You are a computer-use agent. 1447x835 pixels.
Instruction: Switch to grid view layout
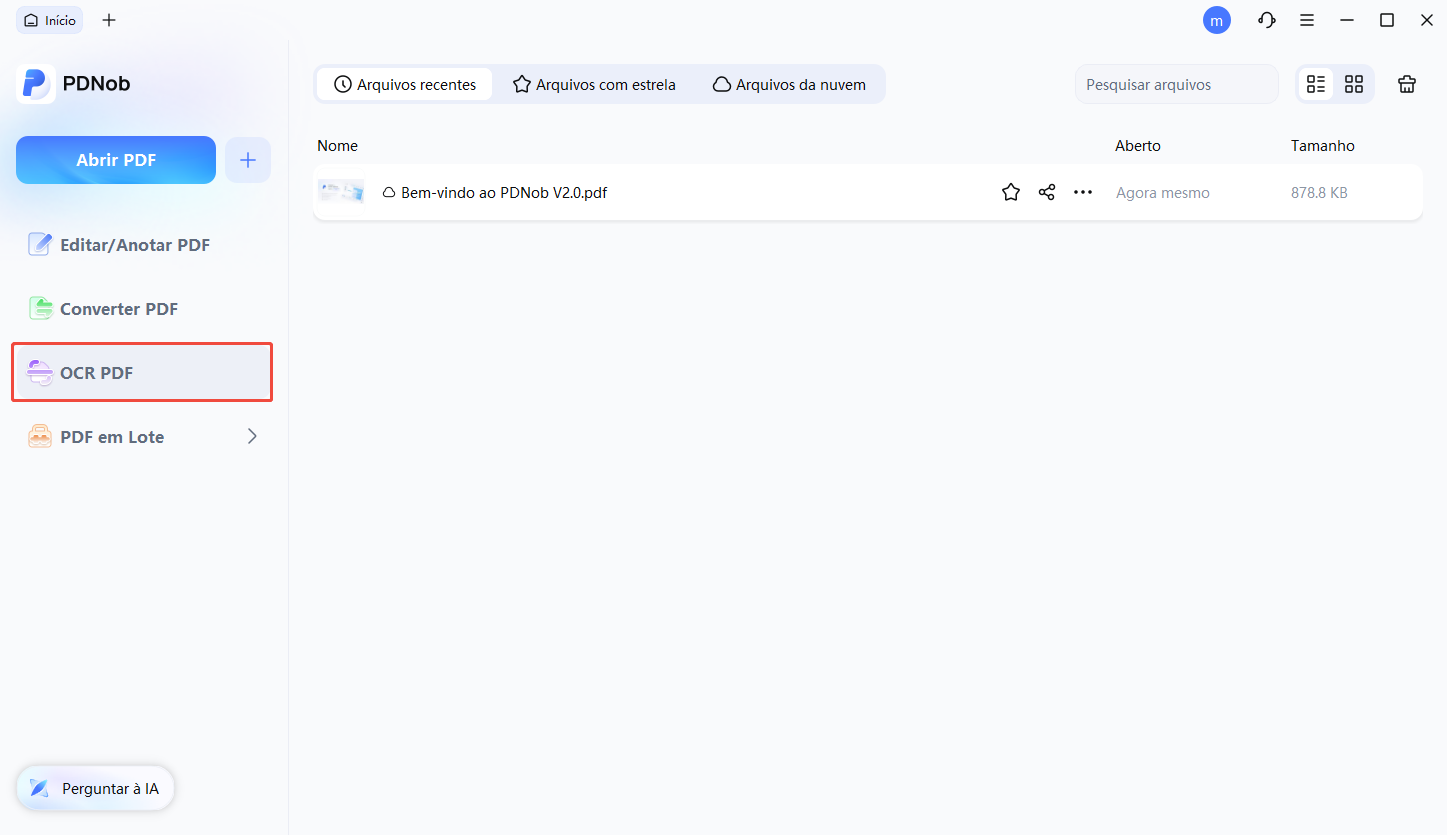coord(1354,85)
